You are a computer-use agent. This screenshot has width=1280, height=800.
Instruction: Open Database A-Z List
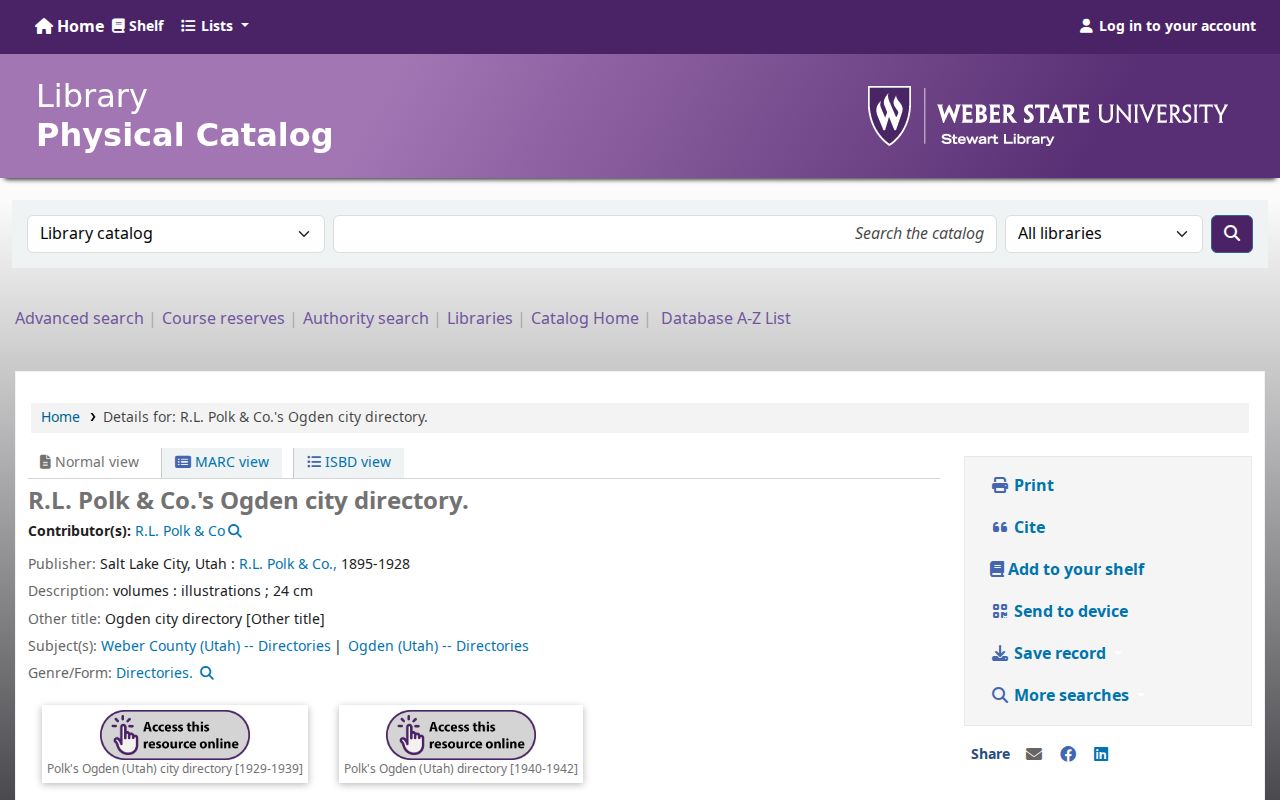tap(725, 318)
